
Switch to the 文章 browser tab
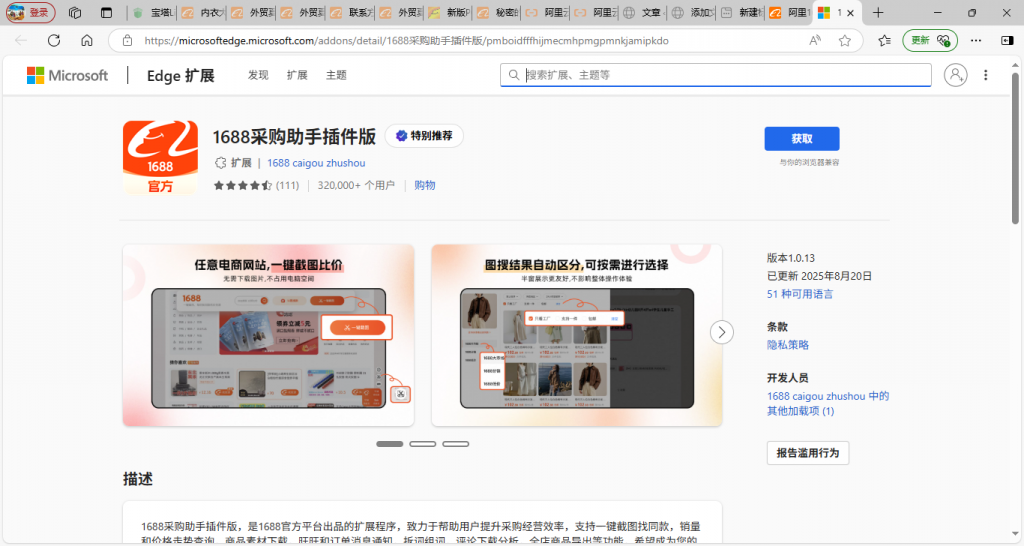click(643, 12)
